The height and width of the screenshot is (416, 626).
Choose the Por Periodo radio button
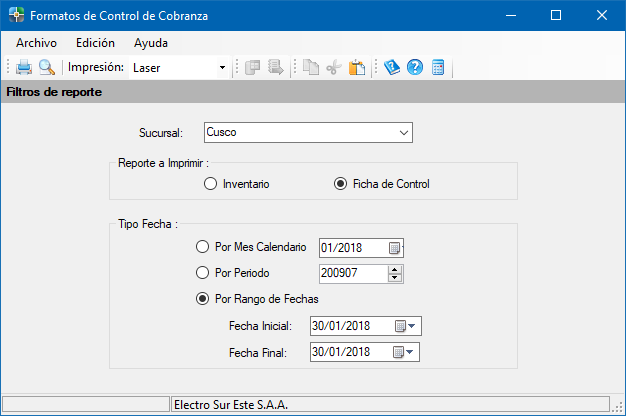coord(232,273)
